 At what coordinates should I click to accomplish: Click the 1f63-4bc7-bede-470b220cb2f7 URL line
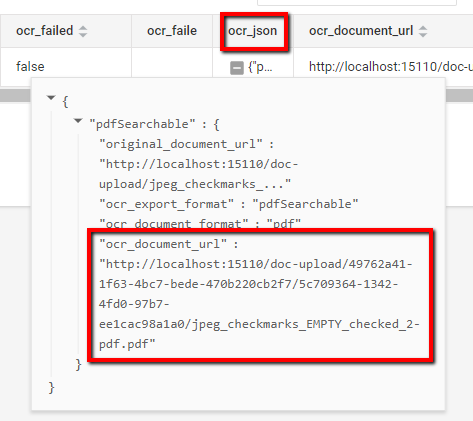pyautogui.click(x=249, y=284)
